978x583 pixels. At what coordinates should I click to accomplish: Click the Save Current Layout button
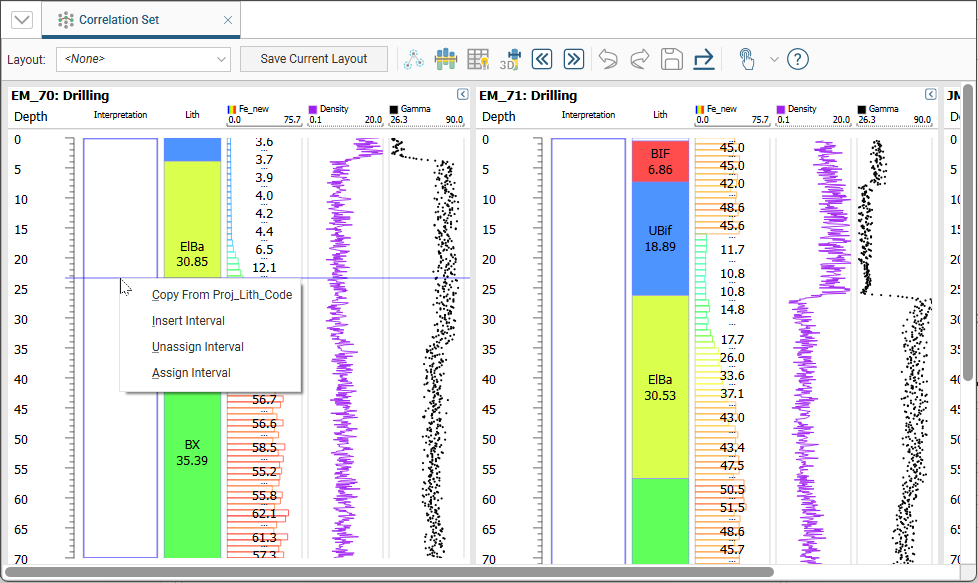(x=314, y=59)
